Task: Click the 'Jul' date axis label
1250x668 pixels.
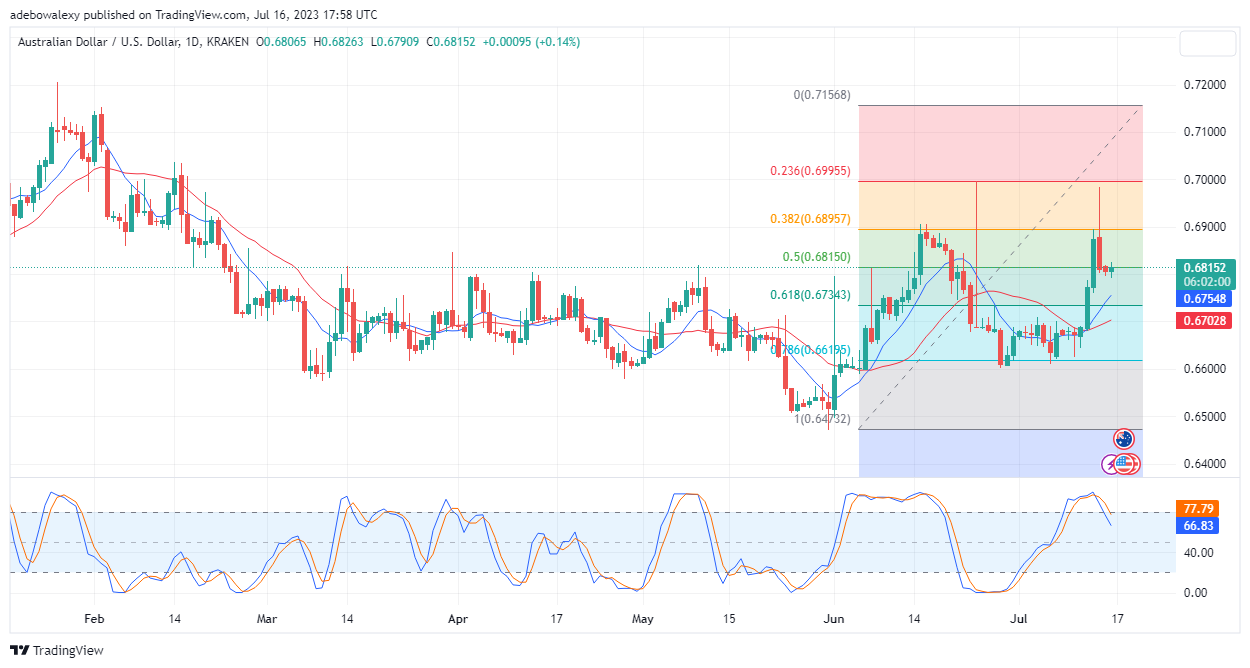Action: [x=1019, y=619]
